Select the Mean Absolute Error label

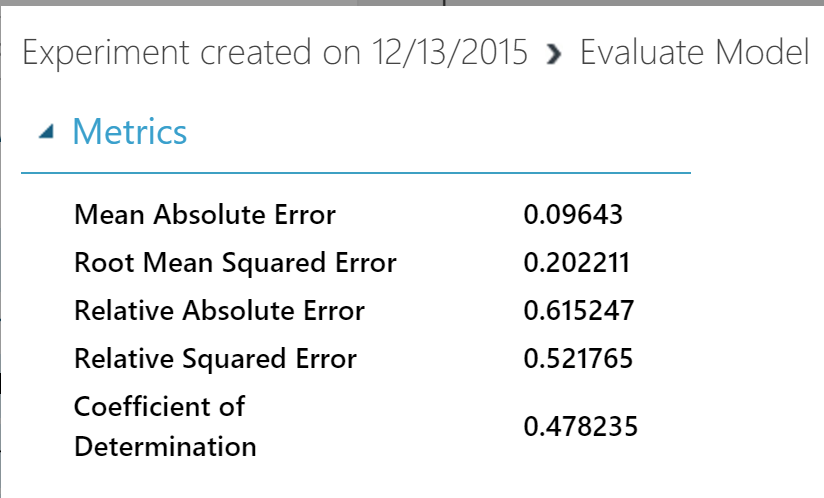205,215
